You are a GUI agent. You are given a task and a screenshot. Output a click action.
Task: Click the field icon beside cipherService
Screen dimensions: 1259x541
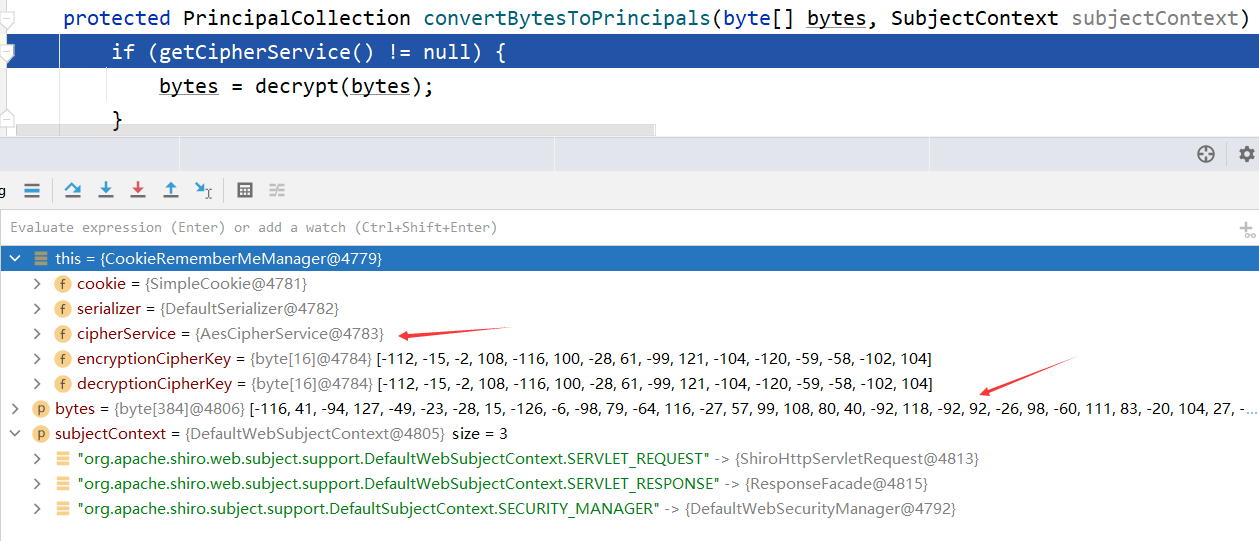point(62,333)
